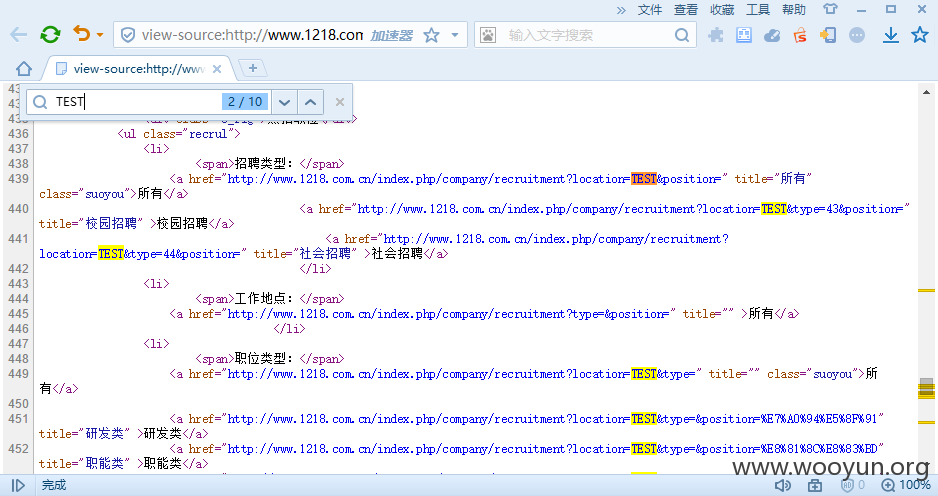Bookmark page with address bar star

click(x=431, y=35)
